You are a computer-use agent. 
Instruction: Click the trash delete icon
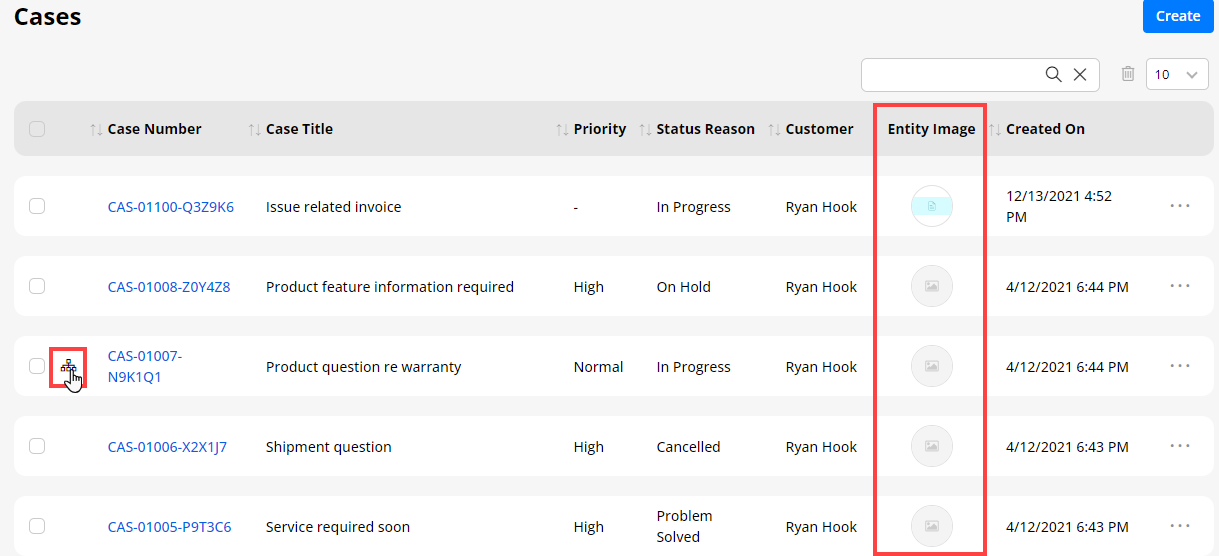pos(1128,74)
